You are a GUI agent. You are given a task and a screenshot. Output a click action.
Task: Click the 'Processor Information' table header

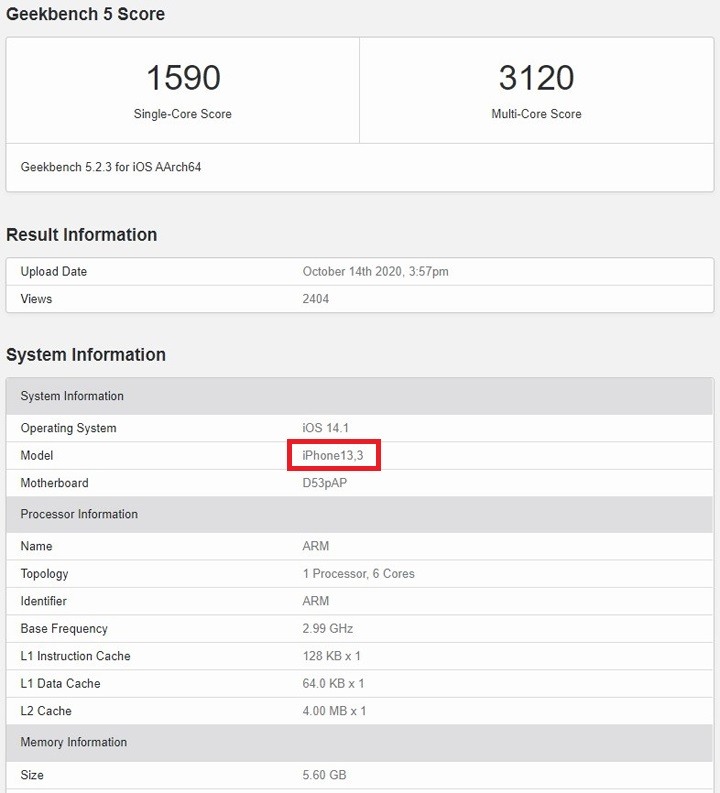[x=359, y=514]
